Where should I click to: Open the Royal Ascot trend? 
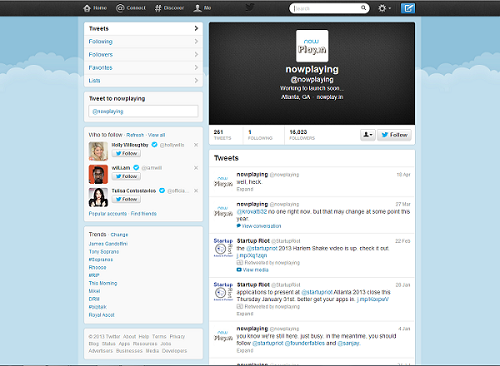(x=101, y=315)
